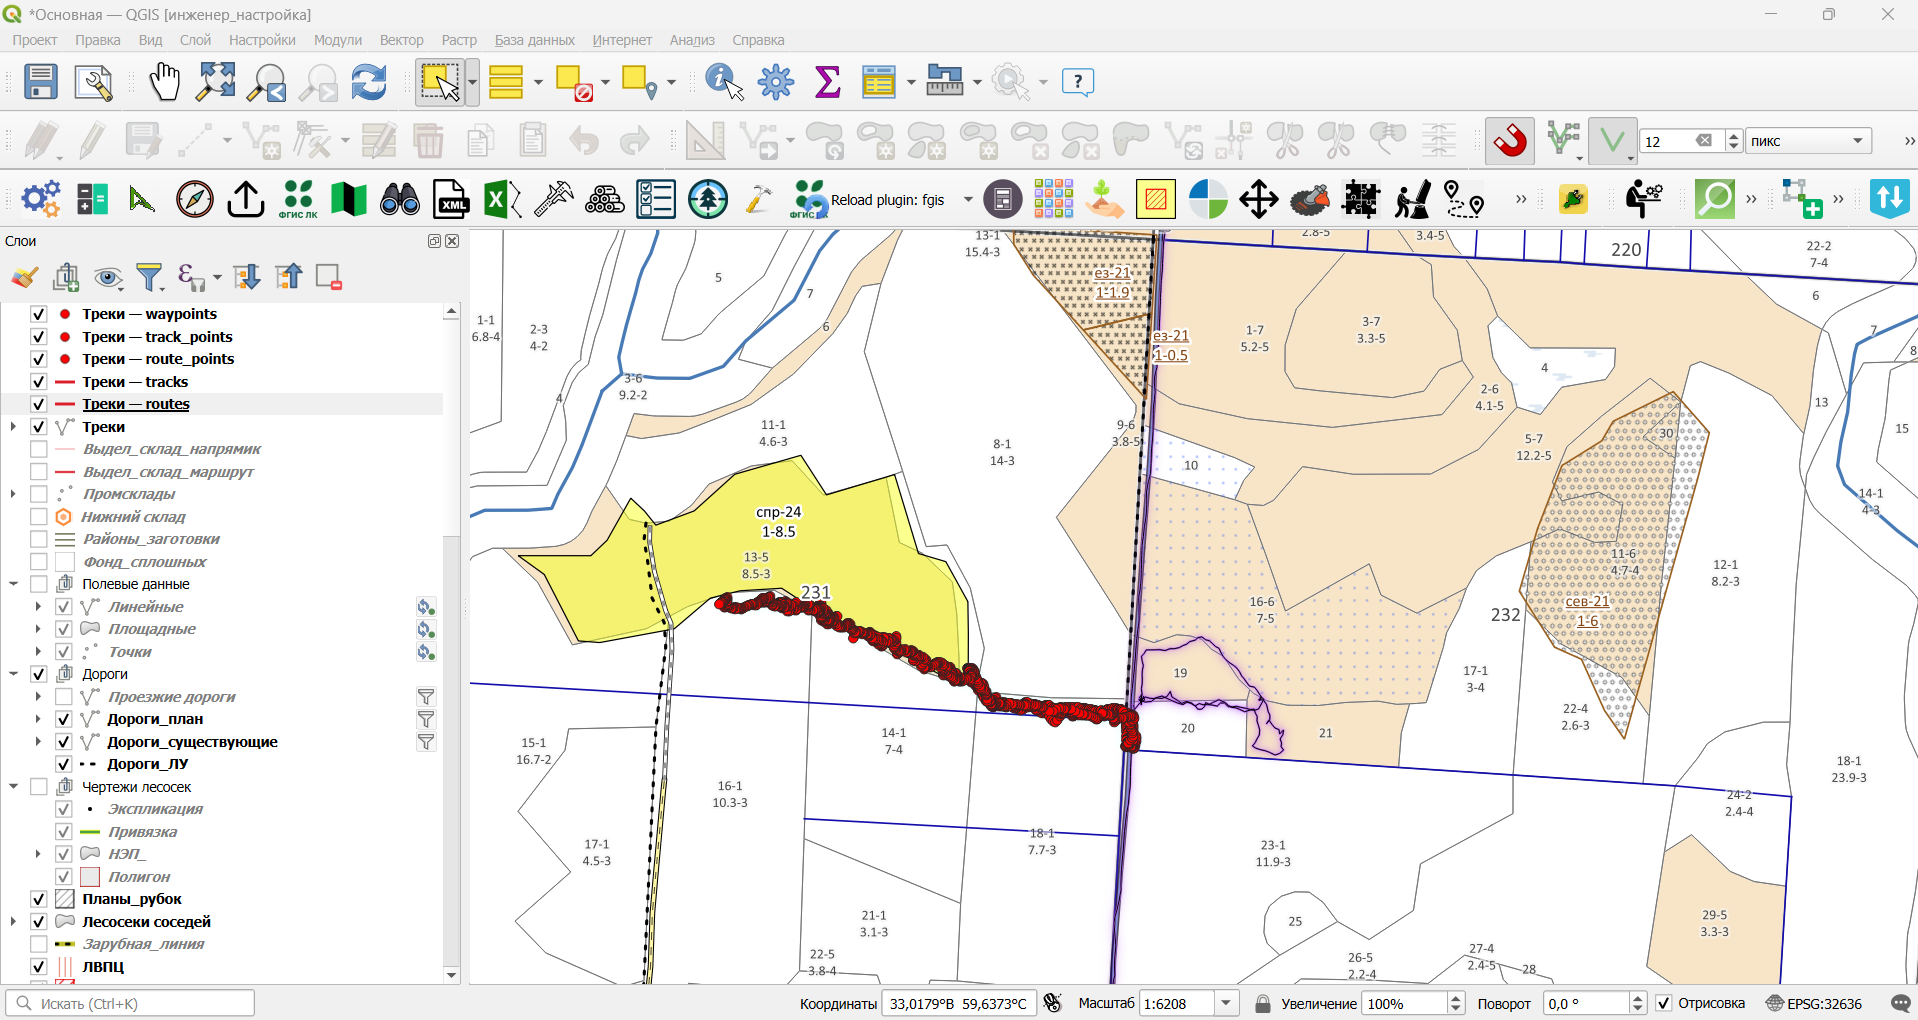Click the Искать (Ctrl+K) search field
1918x1020 pixels.
coord(130,1003)
